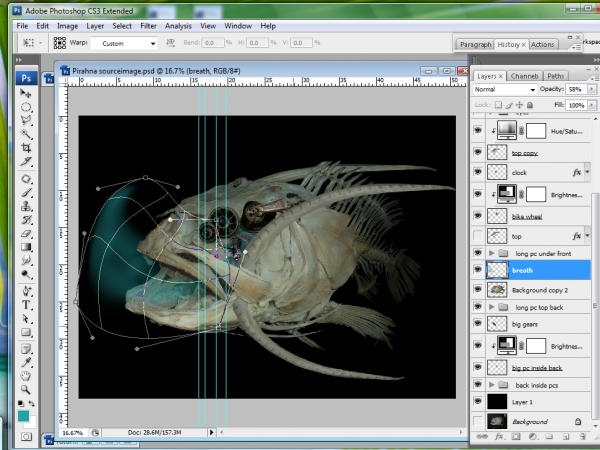
Task: Select the Elliptical Marquee tool
Action: (x=26, y=107)
